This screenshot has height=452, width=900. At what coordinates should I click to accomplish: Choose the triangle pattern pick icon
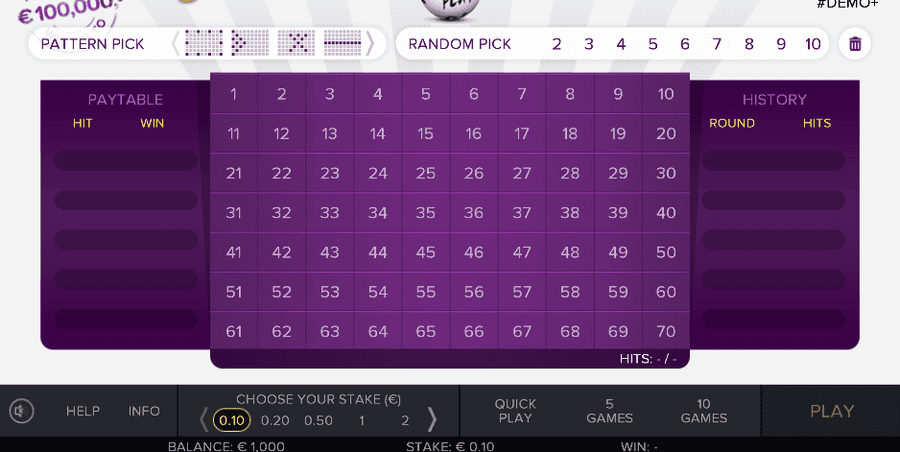click(x=250, y=44)
